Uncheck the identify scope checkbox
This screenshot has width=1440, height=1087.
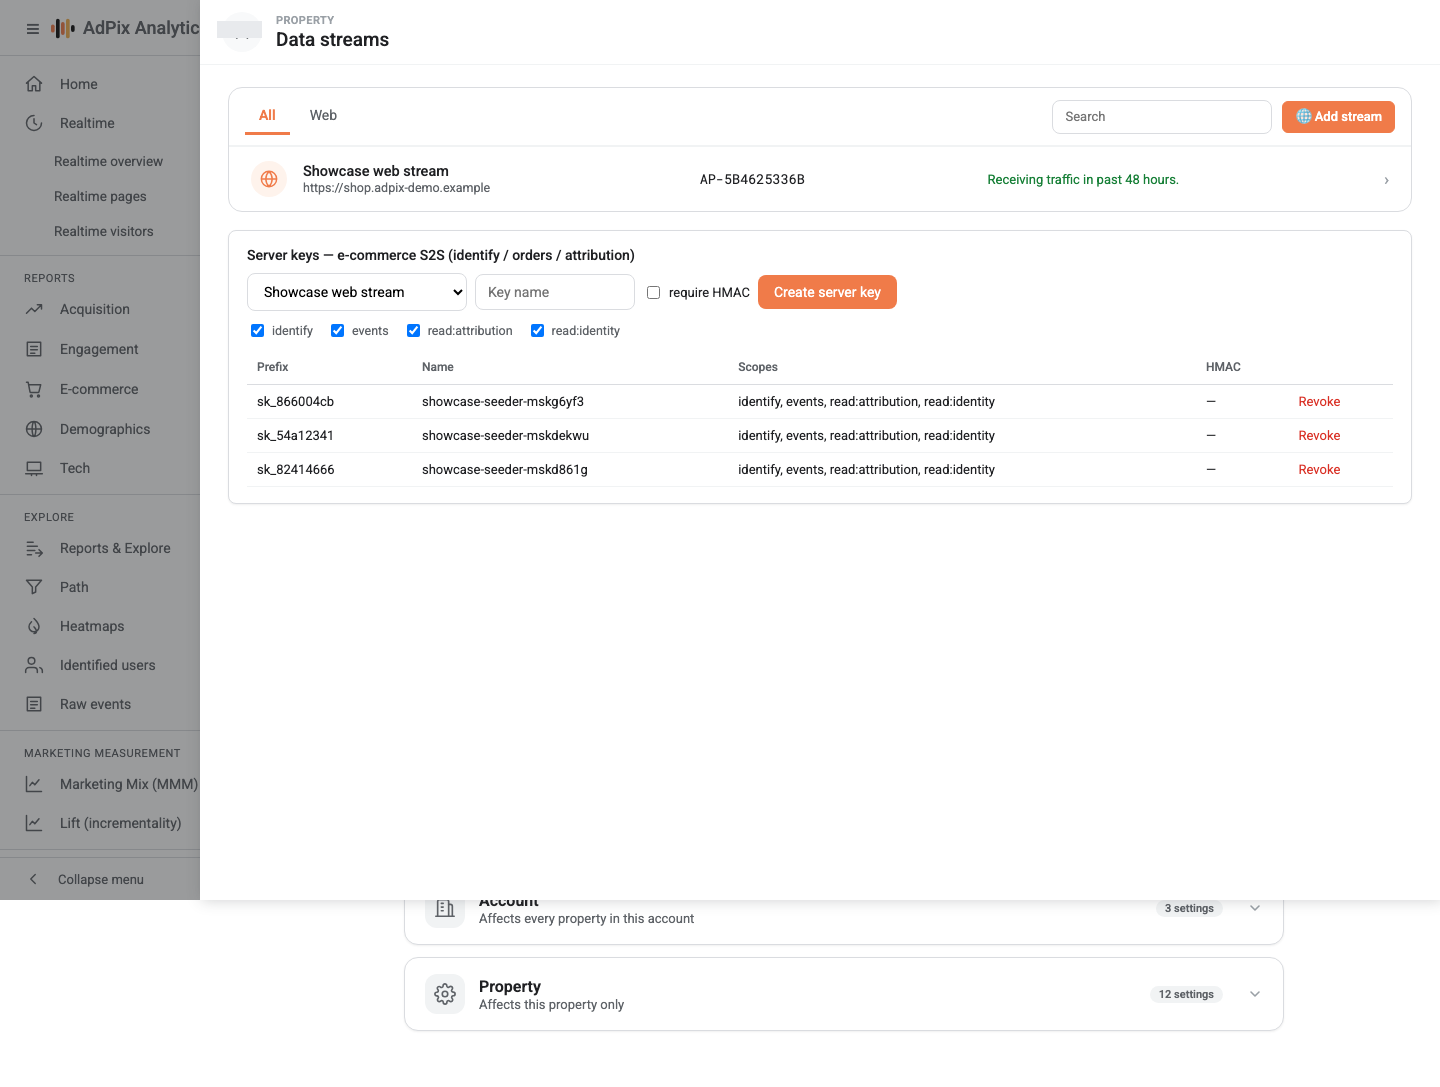click(x=258, y=331)
